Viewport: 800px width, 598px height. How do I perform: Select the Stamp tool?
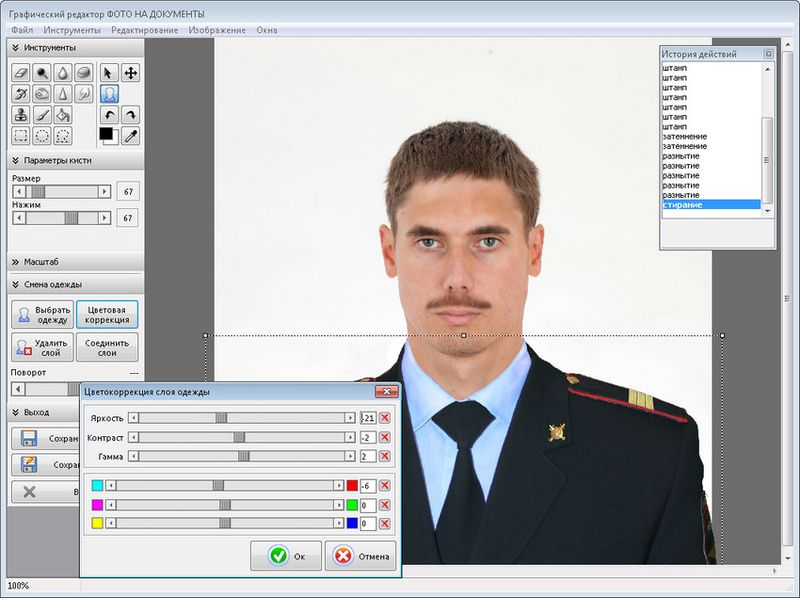point(21,114)
